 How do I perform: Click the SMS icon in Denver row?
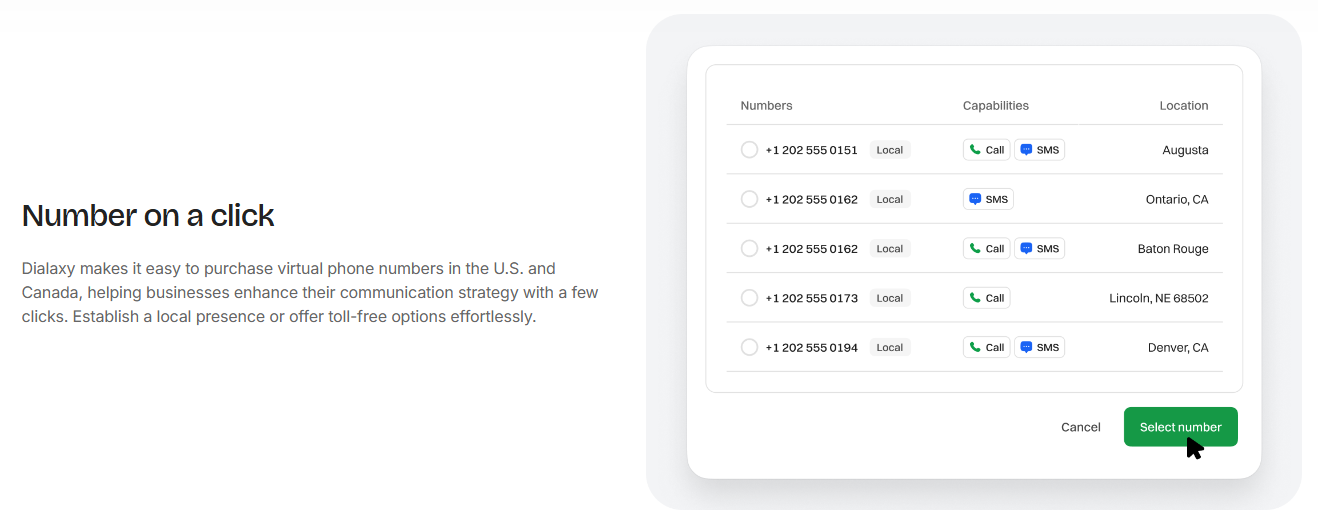pos(1026,347)
